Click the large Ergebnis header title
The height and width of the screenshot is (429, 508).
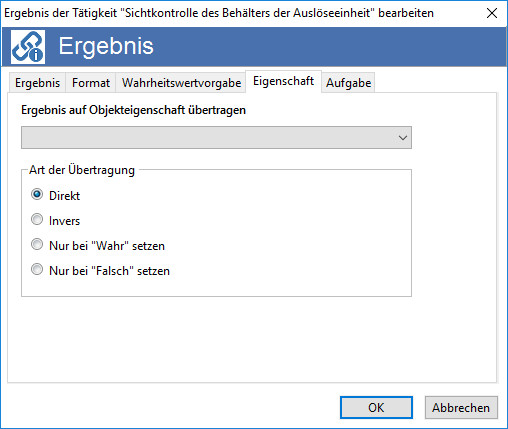coord(106,46)
